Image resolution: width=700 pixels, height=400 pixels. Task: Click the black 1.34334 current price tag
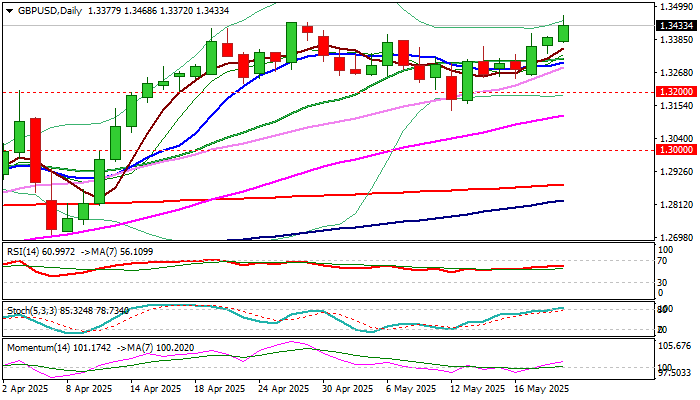point(677,26)
